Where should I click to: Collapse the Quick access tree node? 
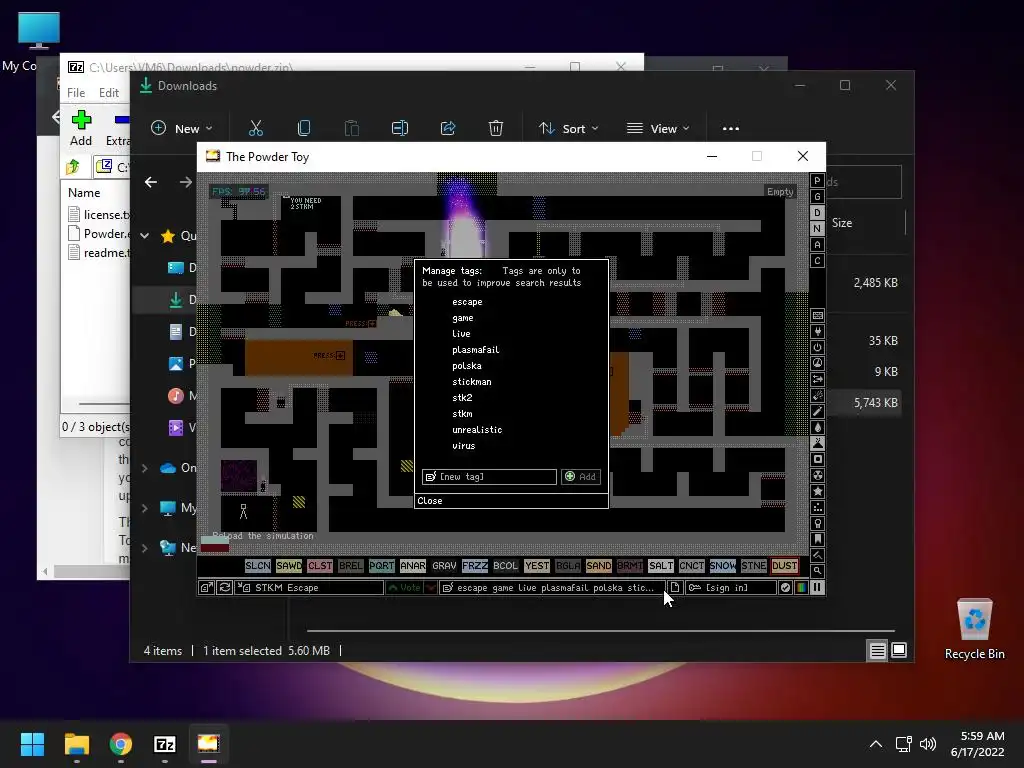(145, 236)
